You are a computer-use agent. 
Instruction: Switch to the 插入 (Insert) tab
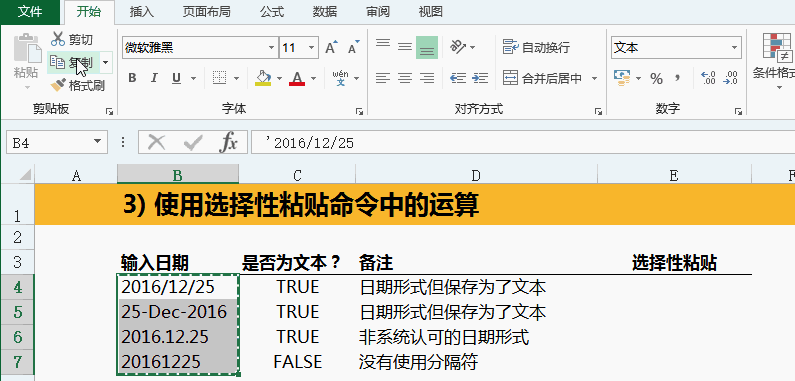[141, 12]
